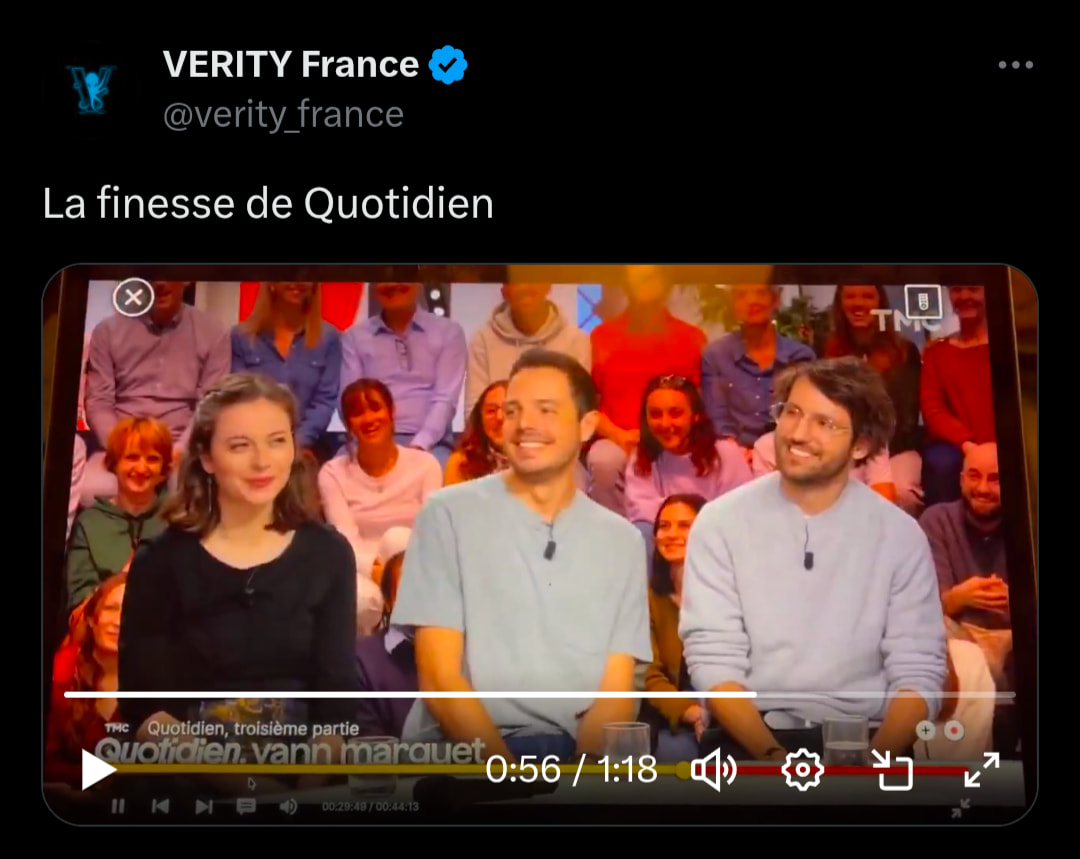Toggle the subtitles speech-bubble icon
Screen dimensions: 1080x859
[x=246, y=806]
